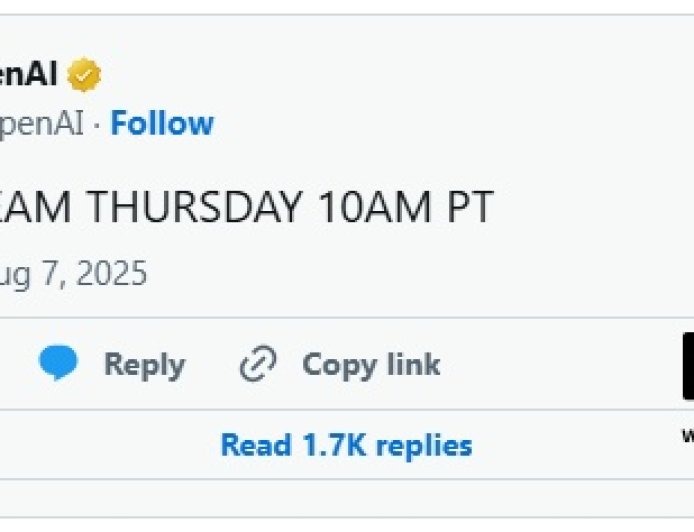Viewport: 694px width, 532px height.
Task: Open the @OpenAI handle link
Action: (42, 124)
